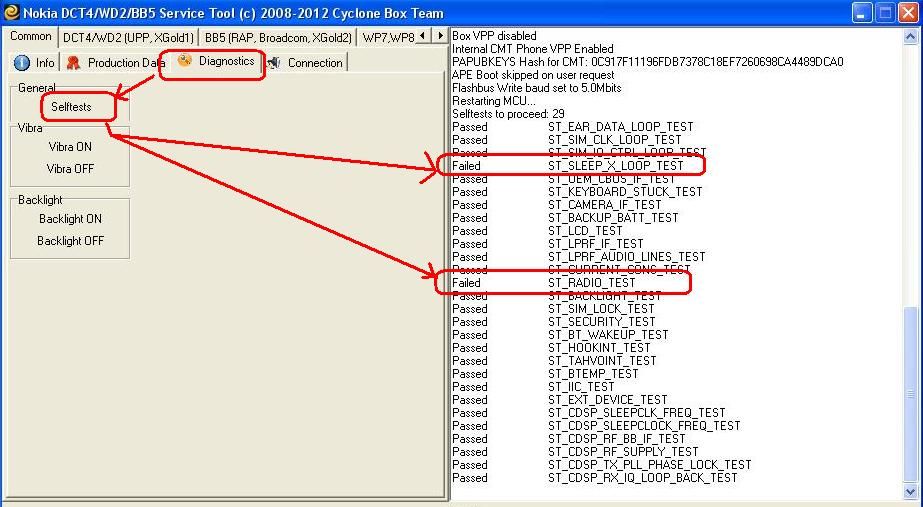Screen dimensions: 923x507
Task: Turn Vibra OFF
Action: [x=70, y=168]
